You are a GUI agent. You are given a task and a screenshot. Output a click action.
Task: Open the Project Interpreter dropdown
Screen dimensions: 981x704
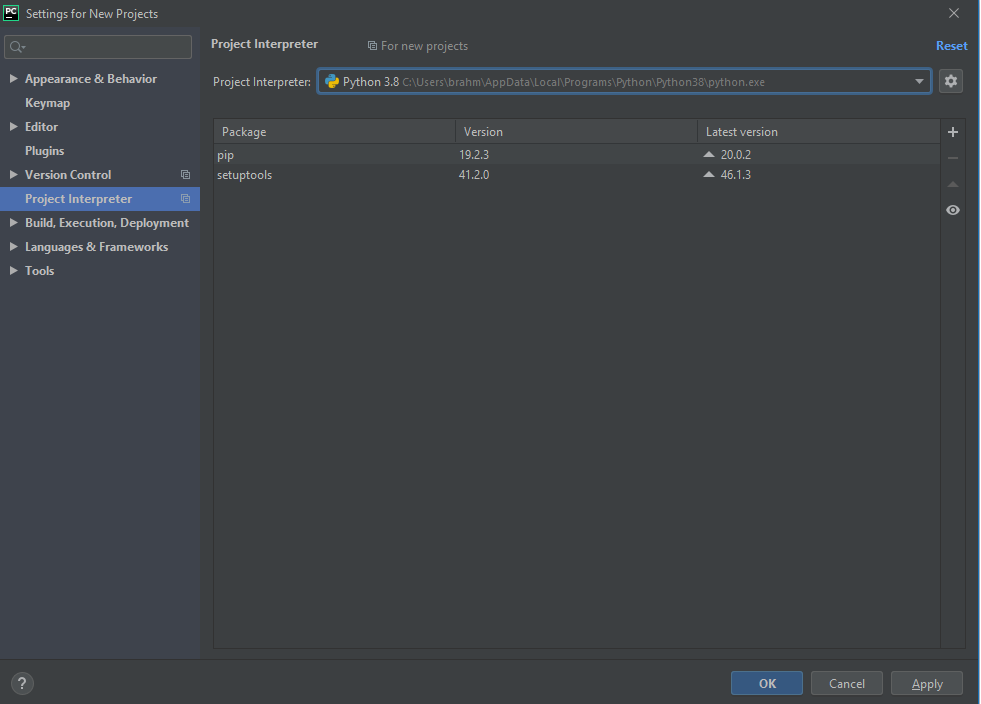click(919, 81)
